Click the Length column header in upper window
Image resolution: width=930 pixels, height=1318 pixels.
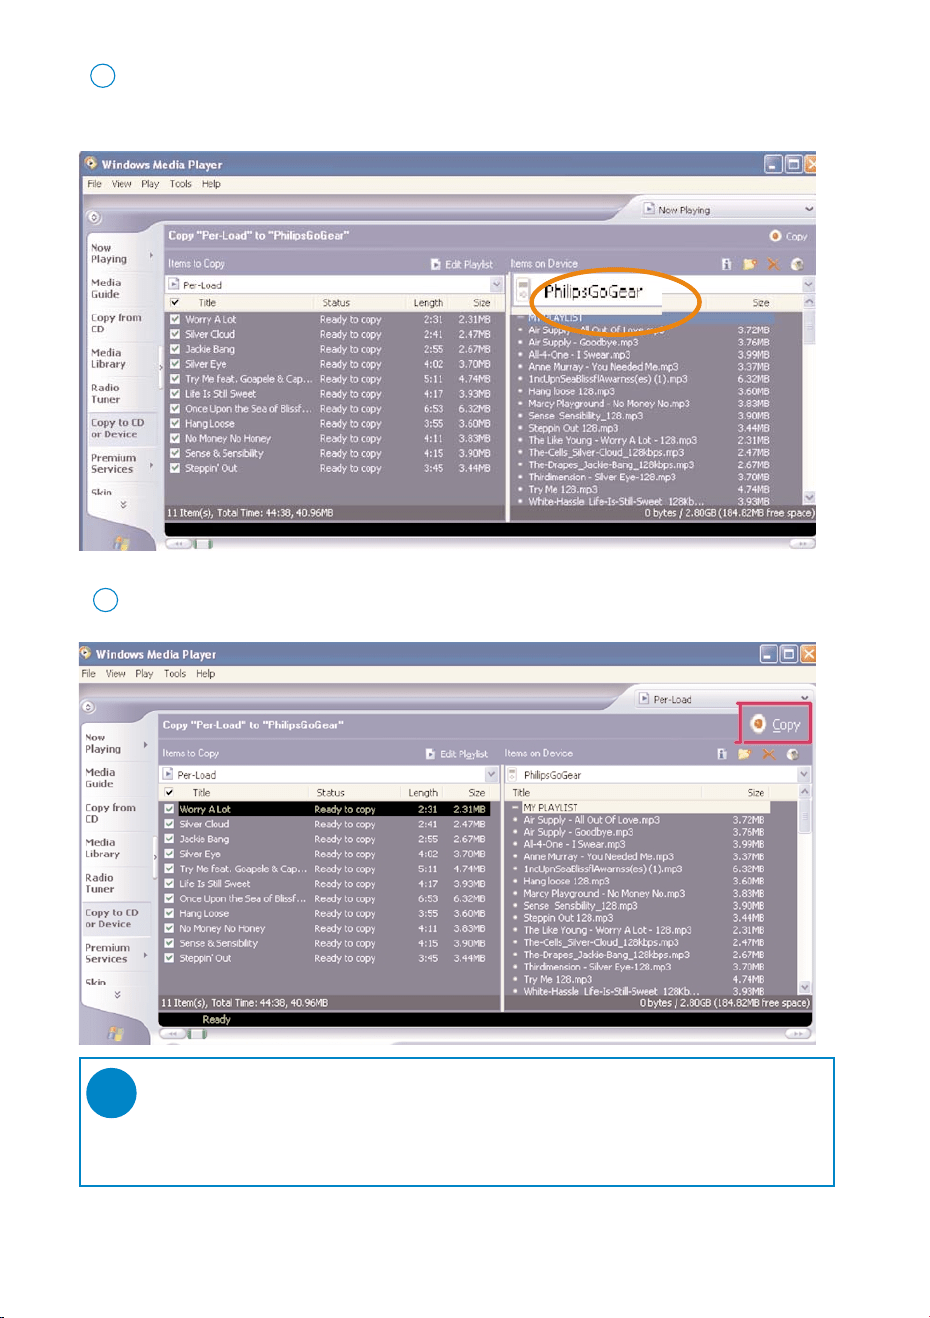click(428, 303)
